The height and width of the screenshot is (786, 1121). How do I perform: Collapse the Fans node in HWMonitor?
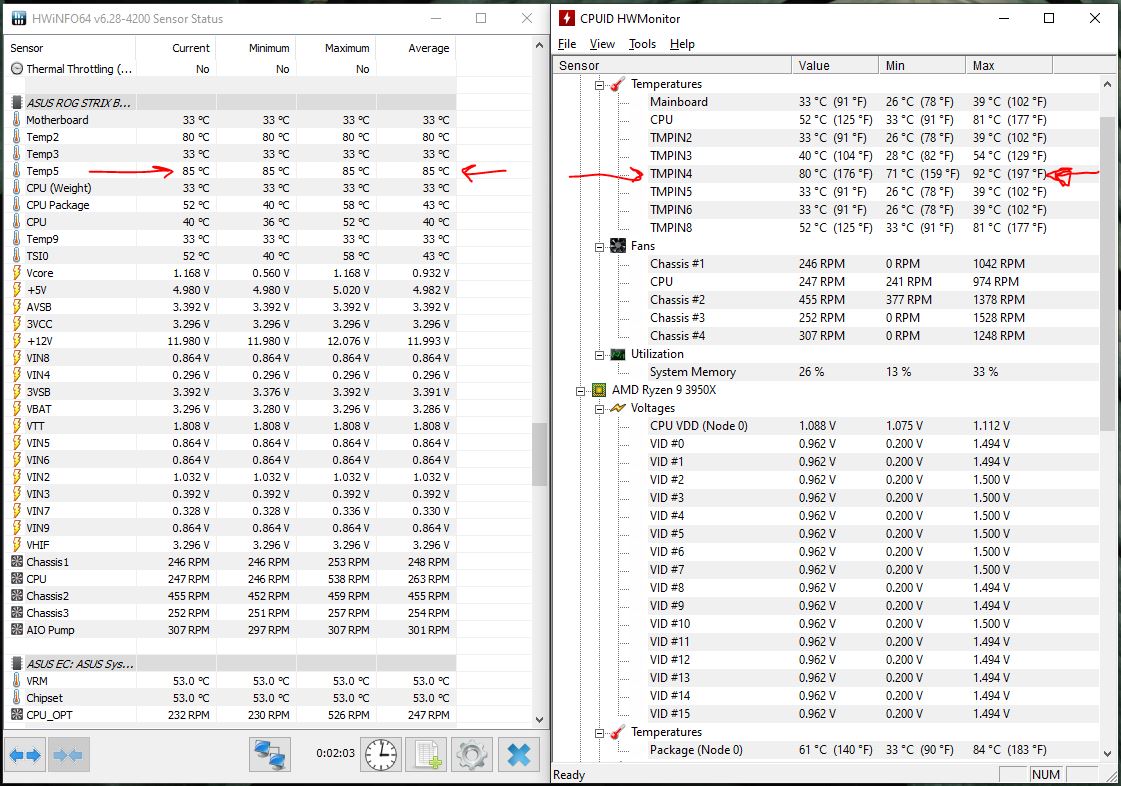[599, 247]
